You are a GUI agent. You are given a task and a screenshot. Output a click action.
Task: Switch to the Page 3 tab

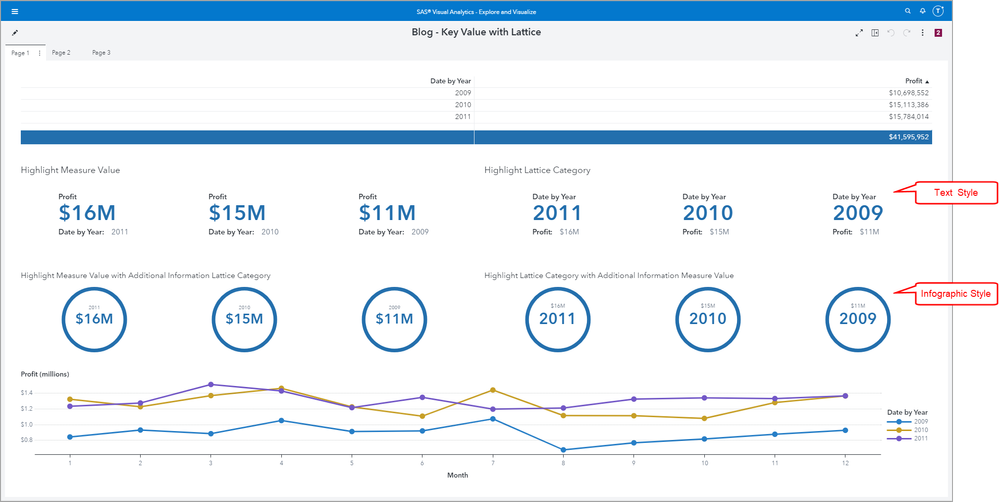tap(101, 53)
